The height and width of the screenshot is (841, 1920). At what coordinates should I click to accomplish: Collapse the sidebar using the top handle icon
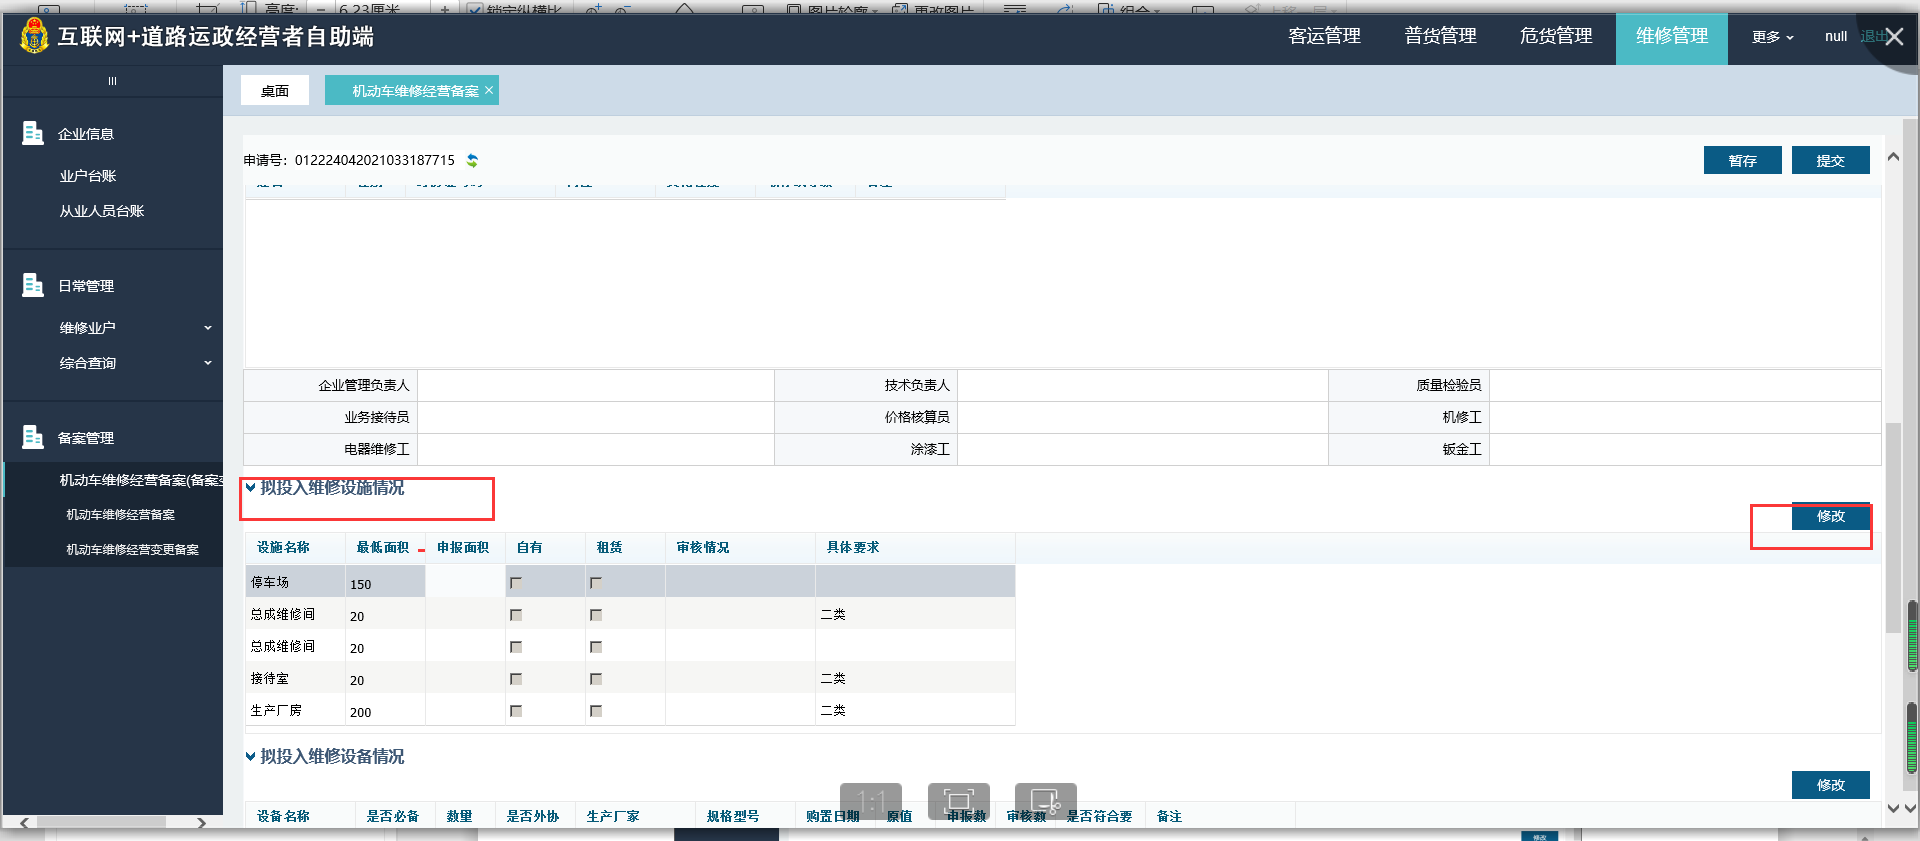pyautogui.click(x=112, y=81)
